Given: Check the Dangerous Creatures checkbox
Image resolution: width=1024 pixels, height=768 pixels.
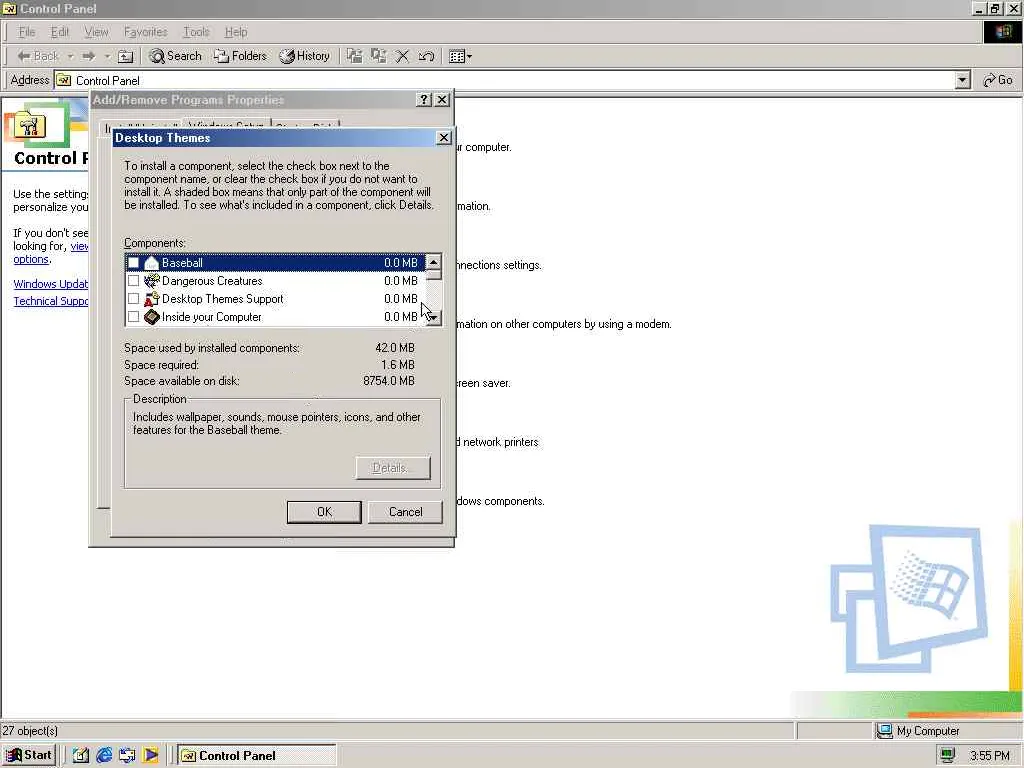Looking at the screenshot, I should [x=133, y=281].
